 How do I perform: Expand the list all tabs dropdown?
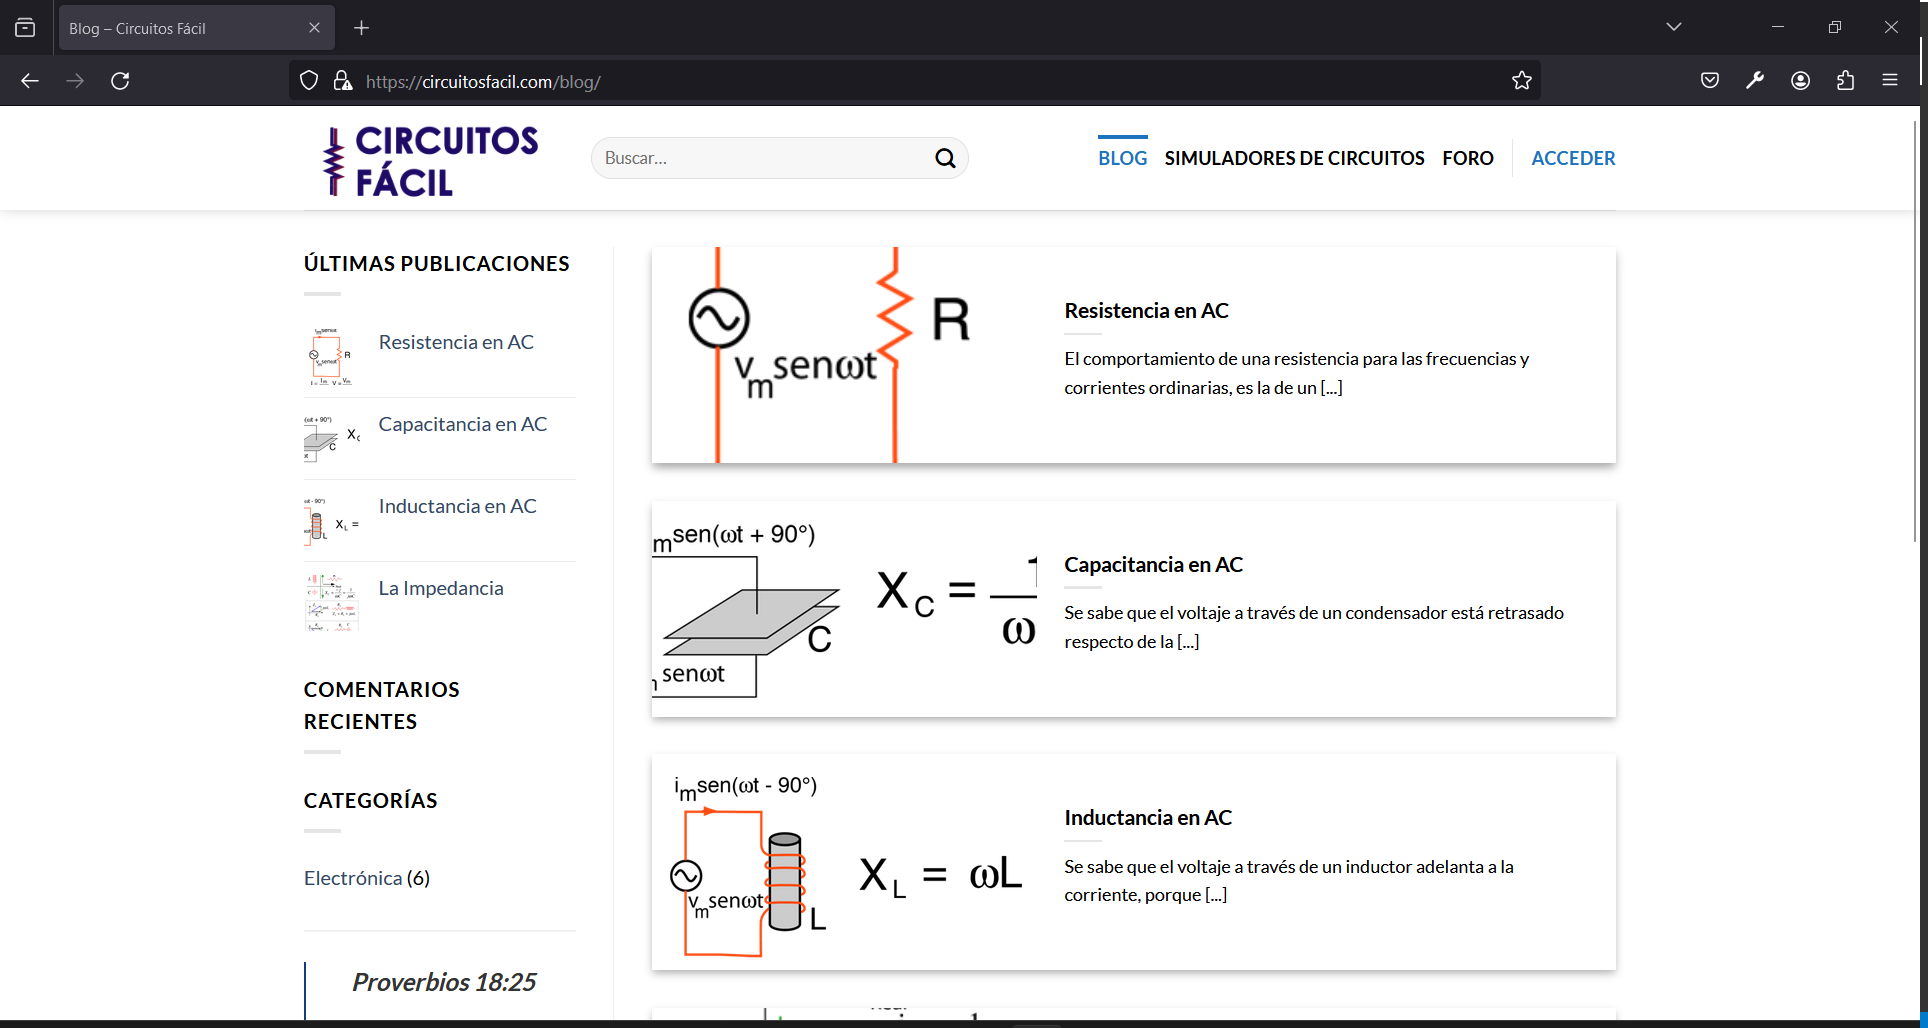(x=1674, y=27)
